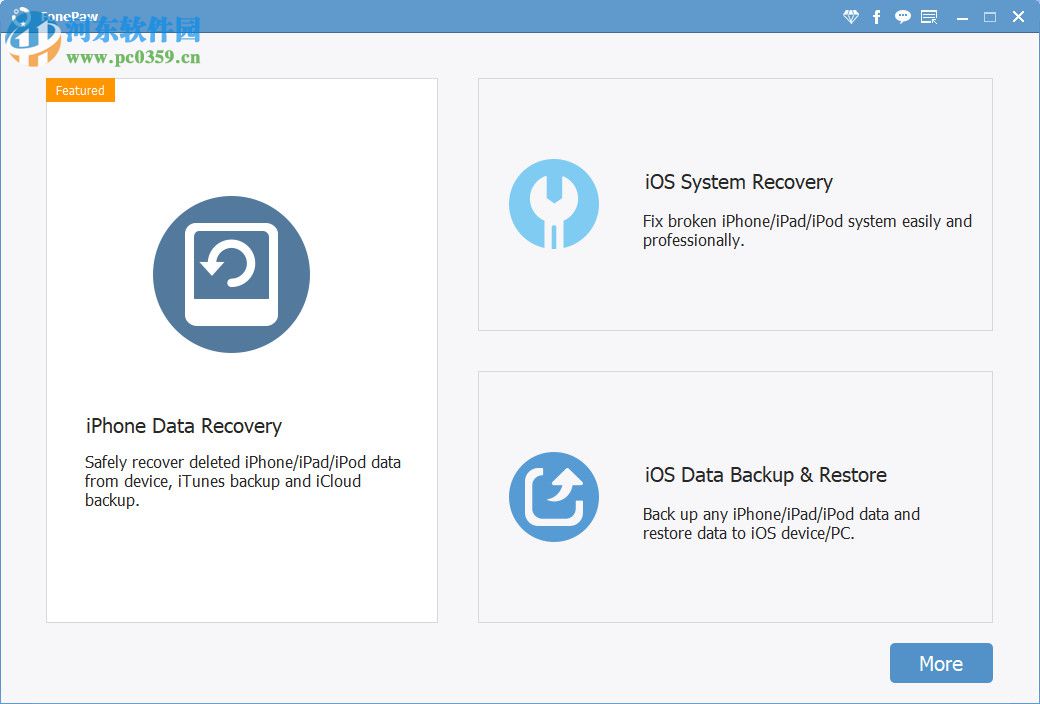Start iOS Data Backup & Restore
Screen dimensions: 1040x704
(x=735, y=497)
